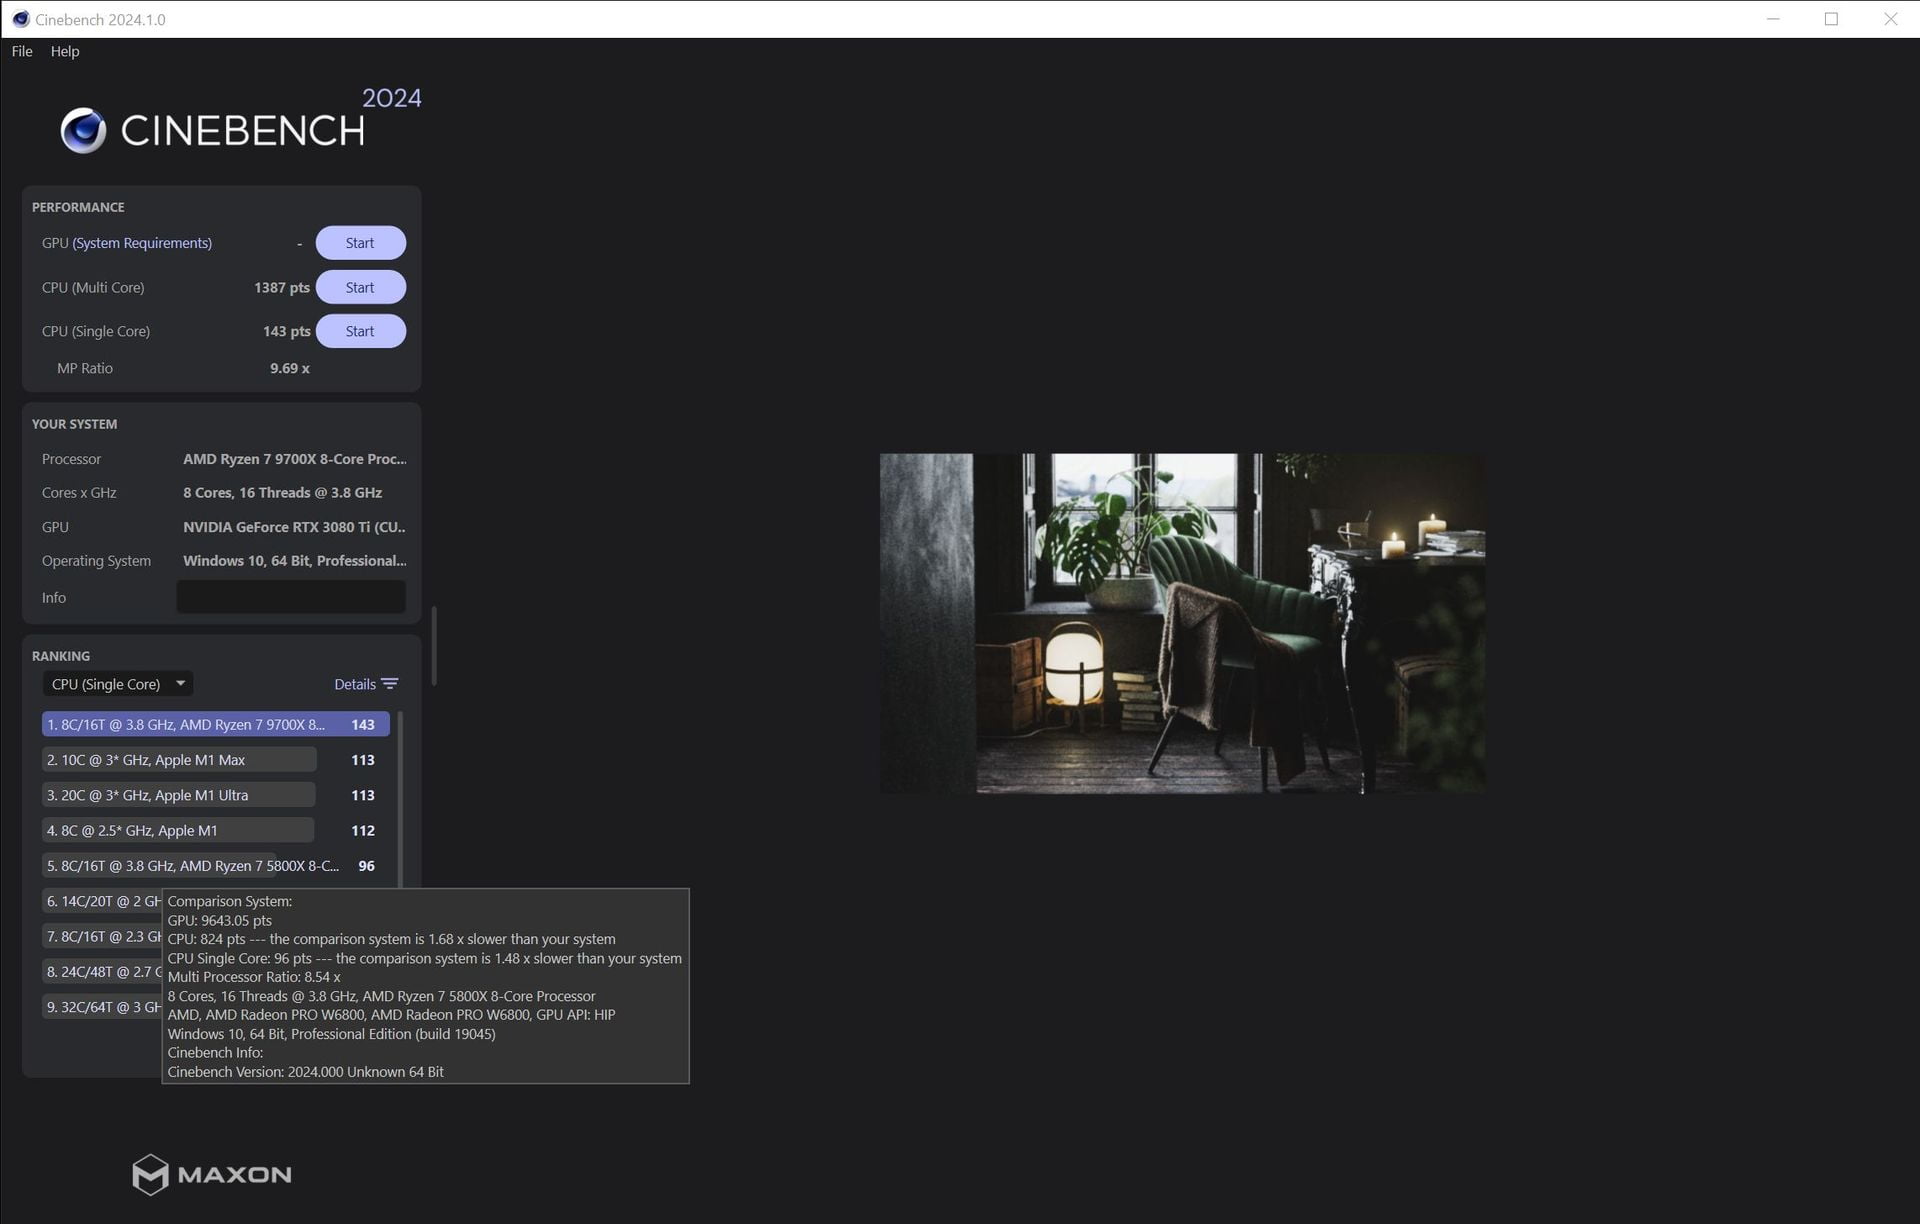
Task: Select the AMD Ryzen 7 5800X ranking row
Action: [x=215, y=866]
